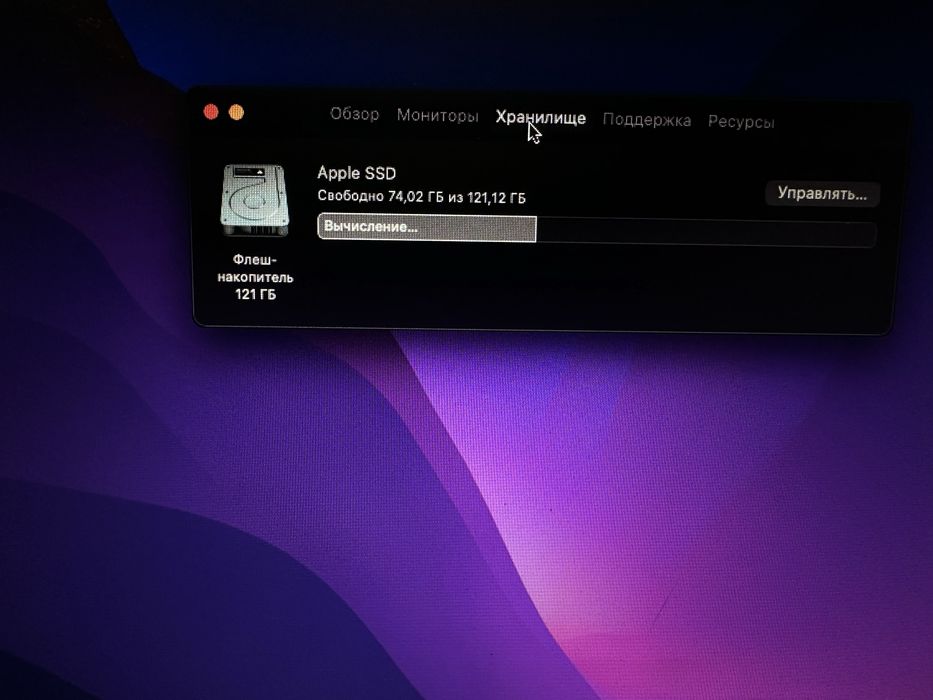Click the Вычисление... storage progress bar
This screenshot has height=700, width=933.
click(x=596, y=230)
